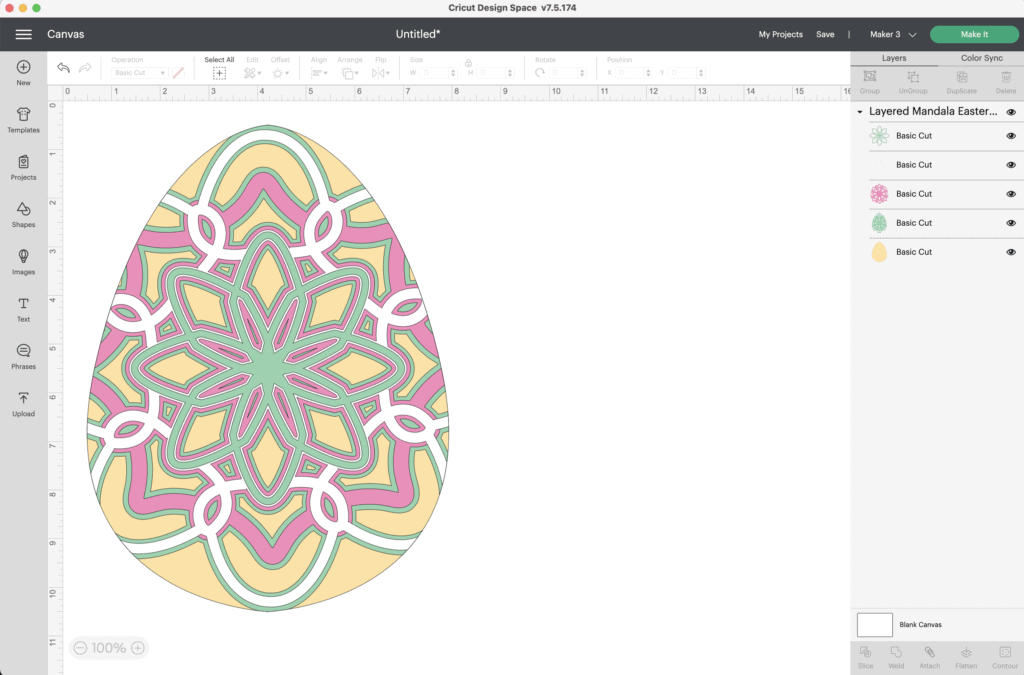Click the Size height H field
The width and height of the screenshot is (1024, 675).
tap(494, 73)
